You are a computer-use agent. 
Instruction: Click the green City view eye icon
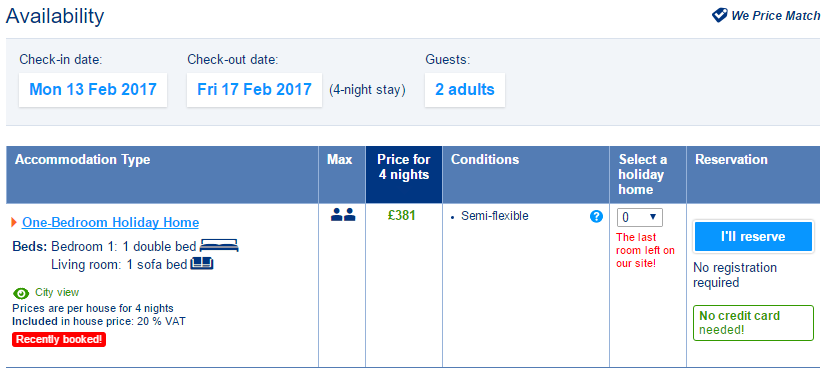tap(21, 293)
